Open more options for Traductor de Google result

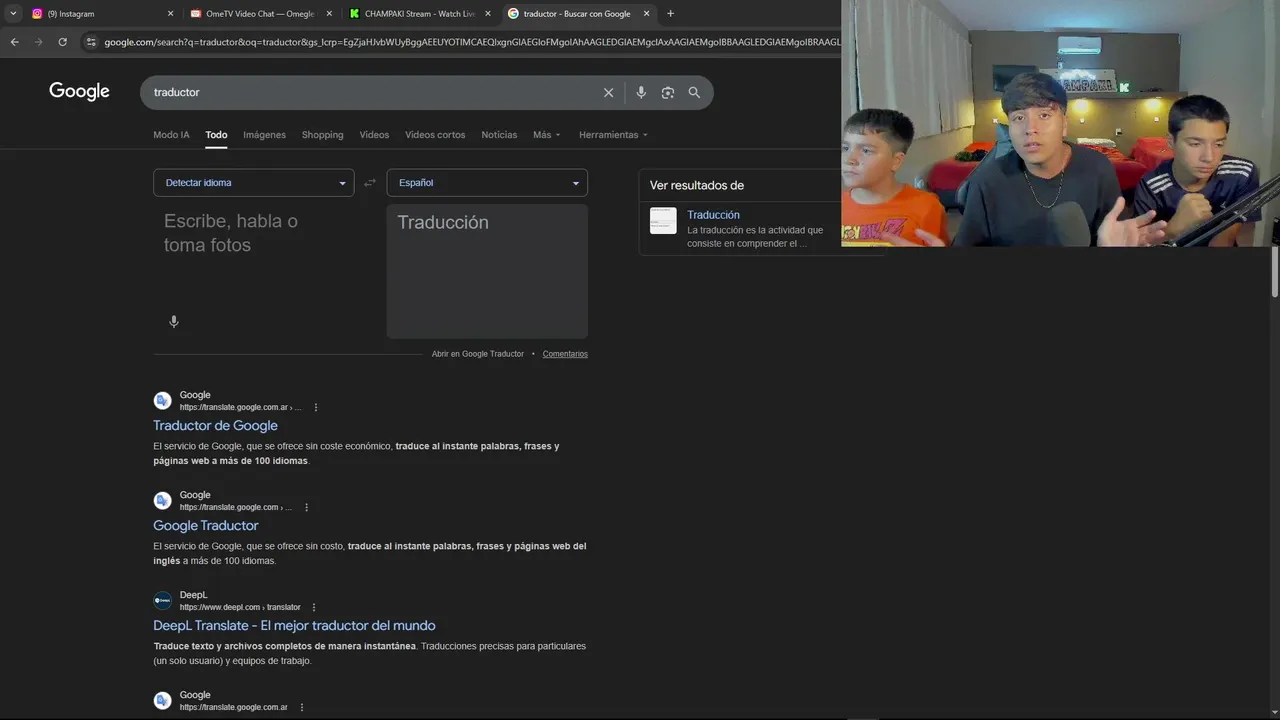coord(316,407)
